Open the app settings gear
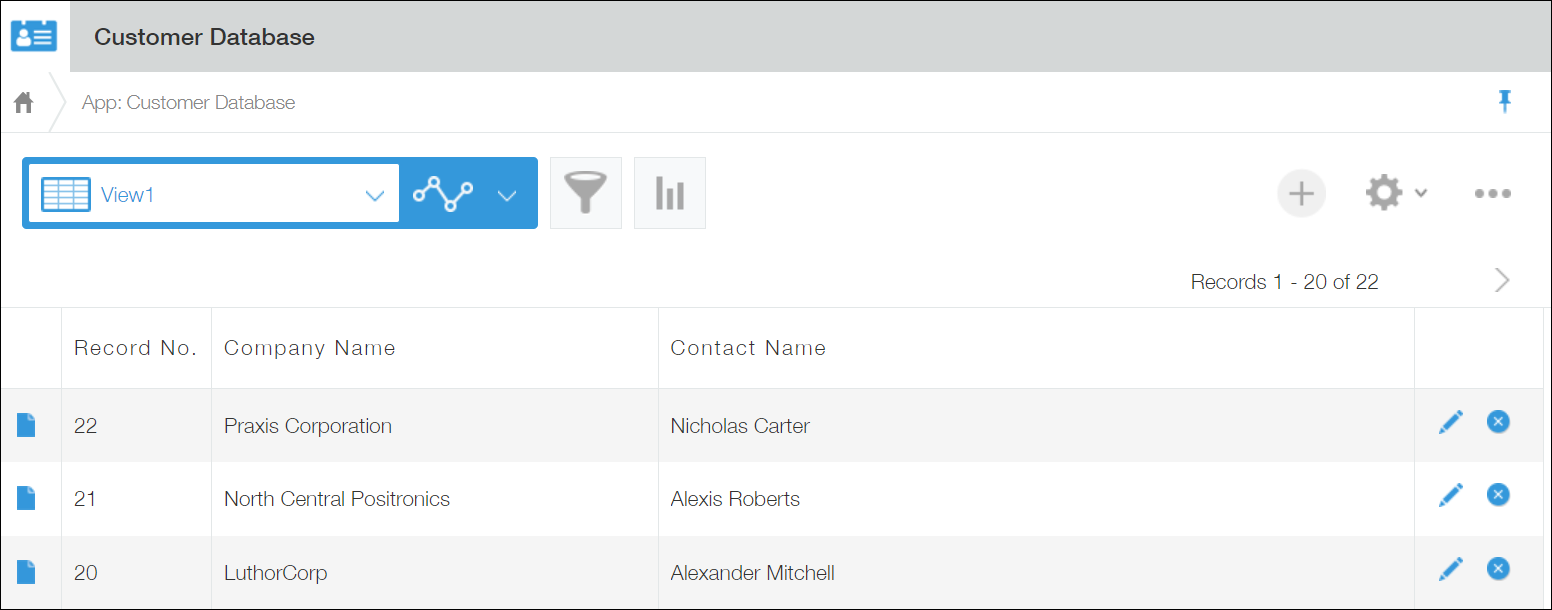1552x610 pixels. click(1383, 193)
